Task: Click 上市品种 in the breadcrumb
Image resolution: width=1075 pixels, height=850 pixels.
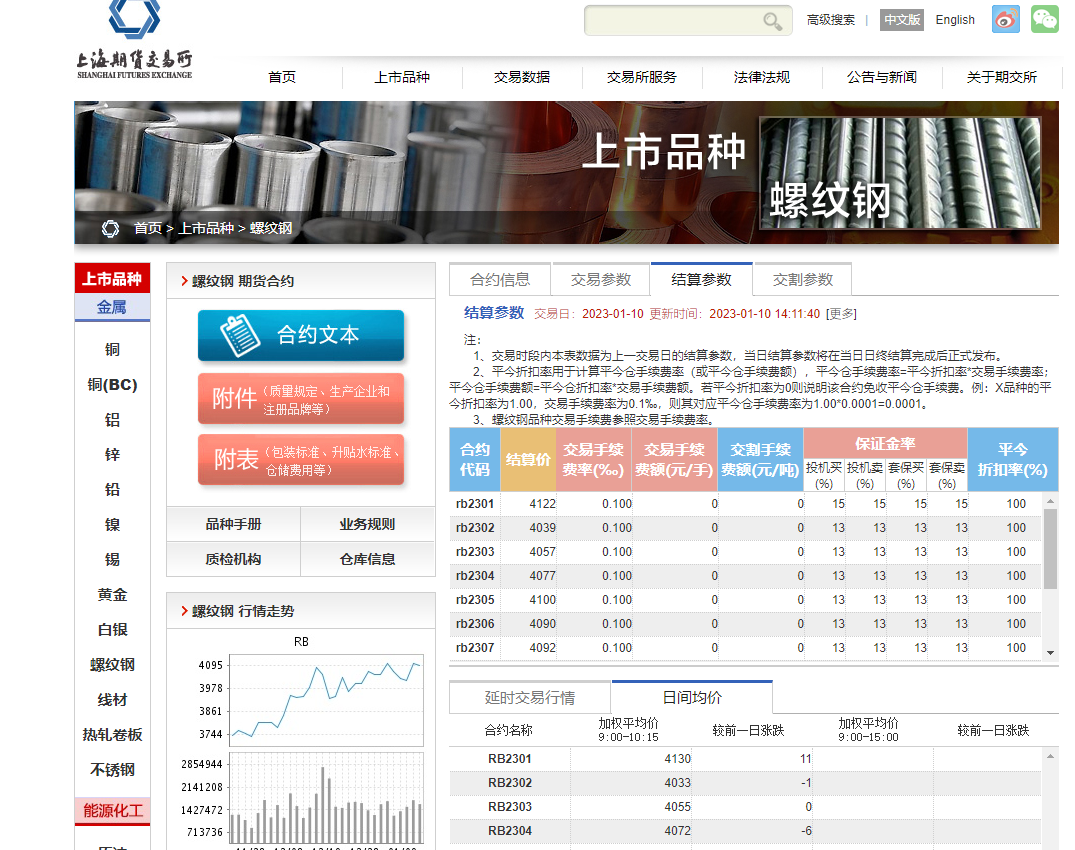Action: tap(206, 228)
